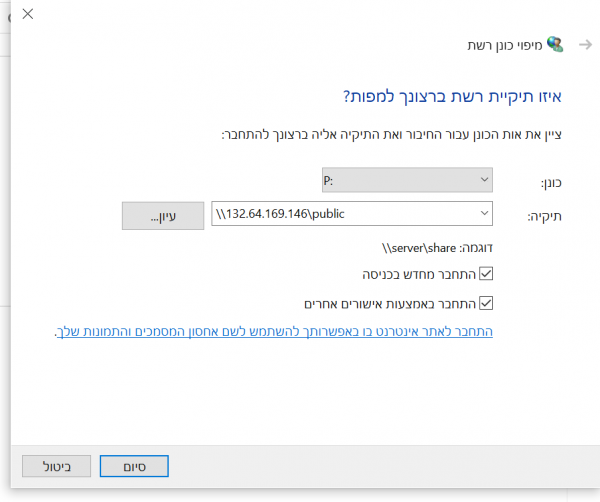Click the back arrow in the wizard header
The image size is (600, 502).
tap(585, 45)
